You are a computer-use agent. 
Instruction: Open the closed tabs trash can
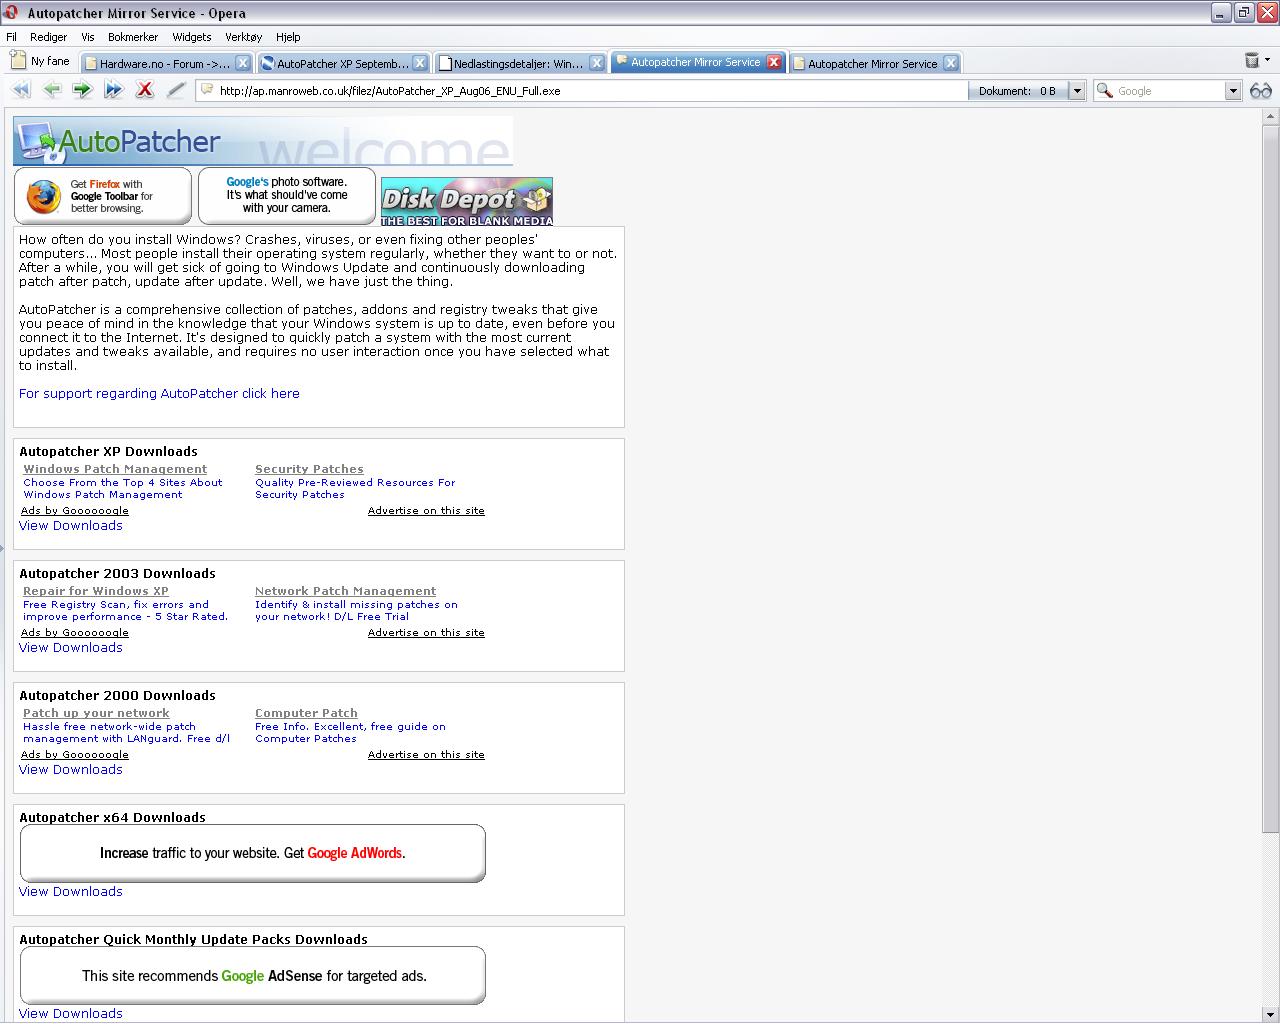(1251, 61)
